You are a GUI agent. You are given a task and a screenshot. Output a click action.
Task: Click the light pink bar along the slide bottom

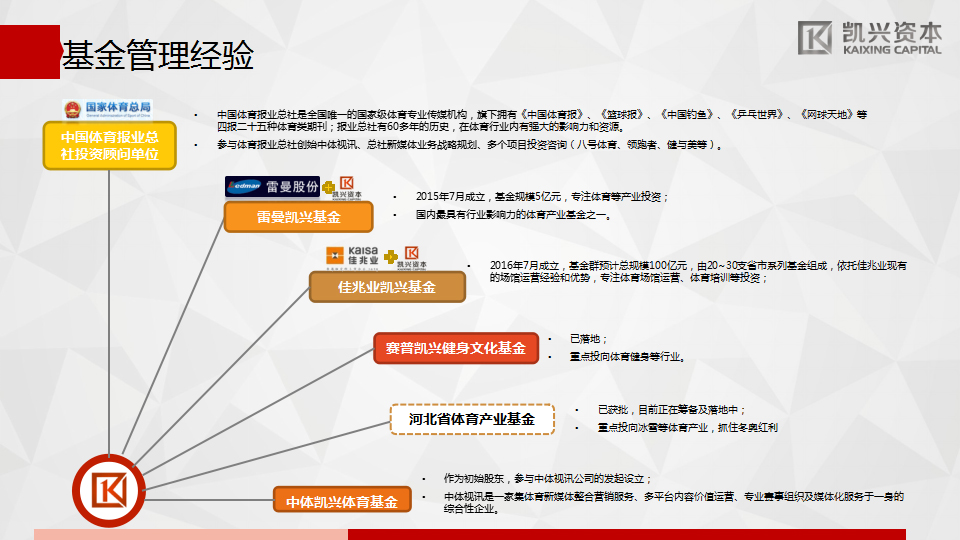pos(190,534)
